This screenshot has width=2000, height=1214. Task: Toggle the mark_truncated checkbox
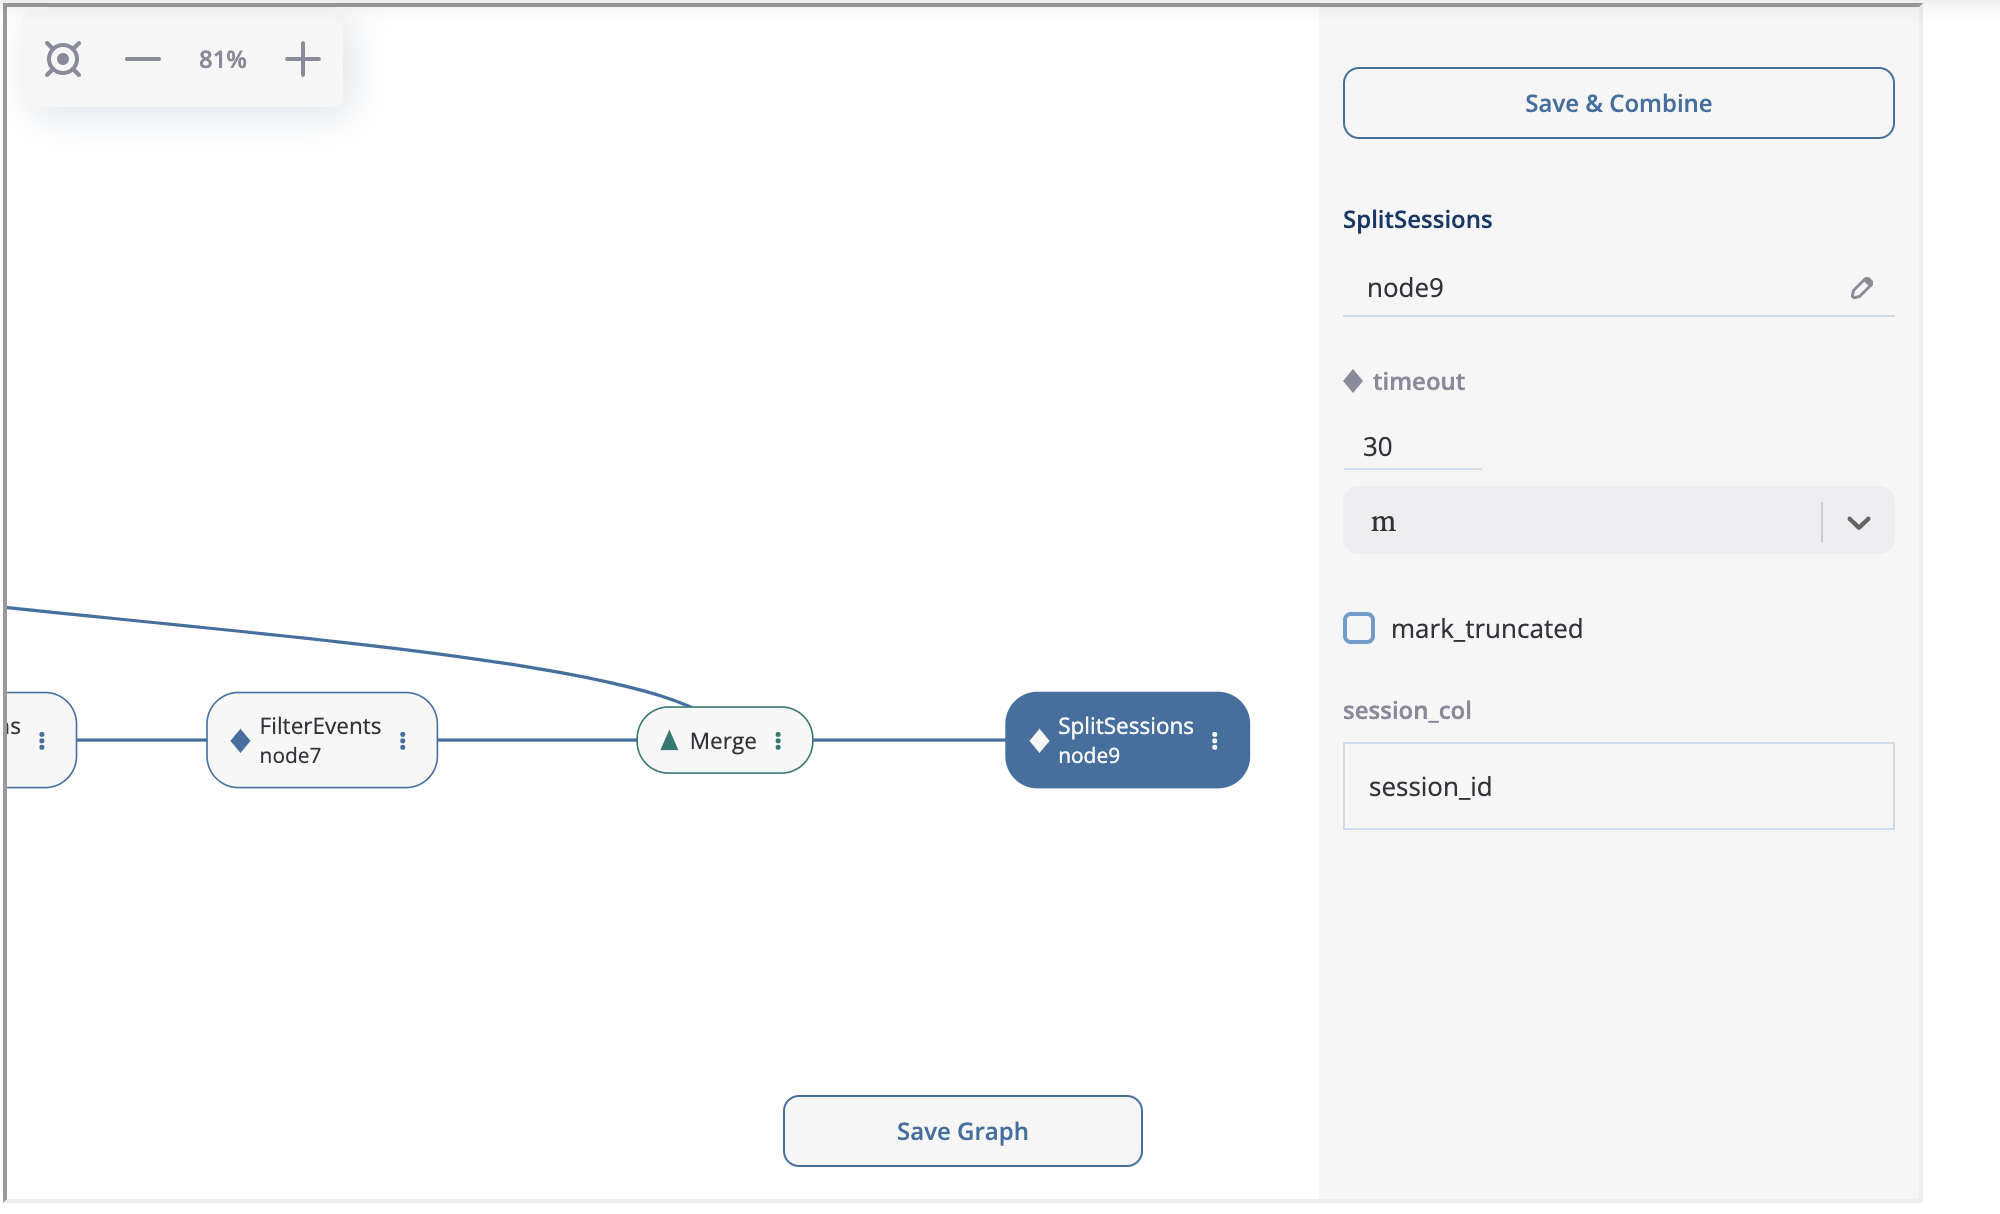click(1359, 626)
